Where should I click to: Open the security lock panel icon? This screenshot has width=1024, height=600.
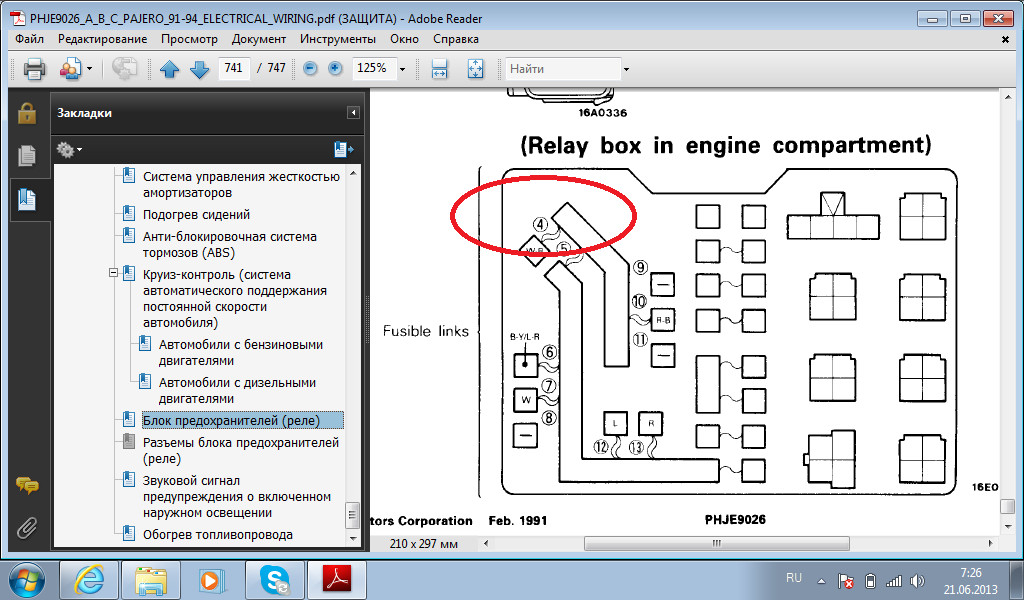pyautogui.click(x=27, y=111)
